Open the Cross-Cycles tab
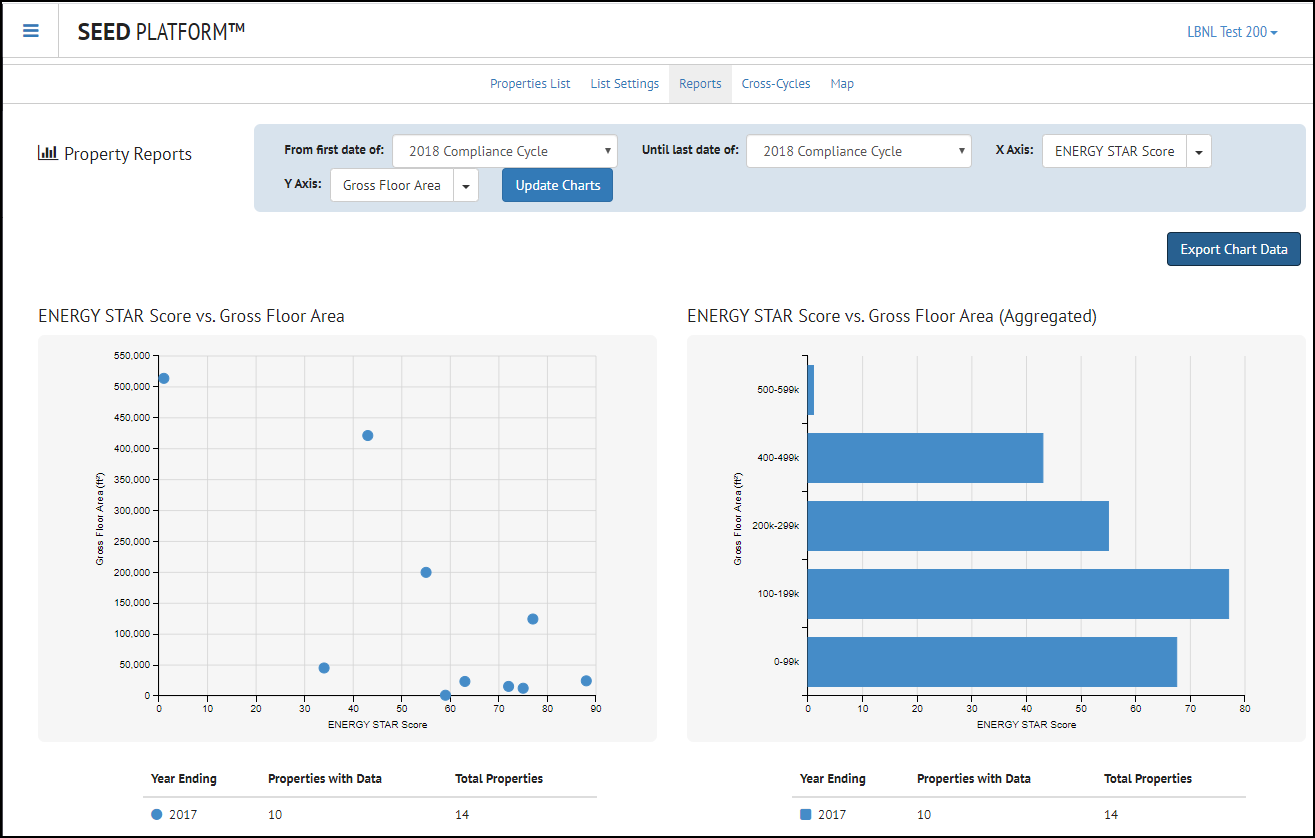The image size is (1315, 838). [x=776, y=84]
